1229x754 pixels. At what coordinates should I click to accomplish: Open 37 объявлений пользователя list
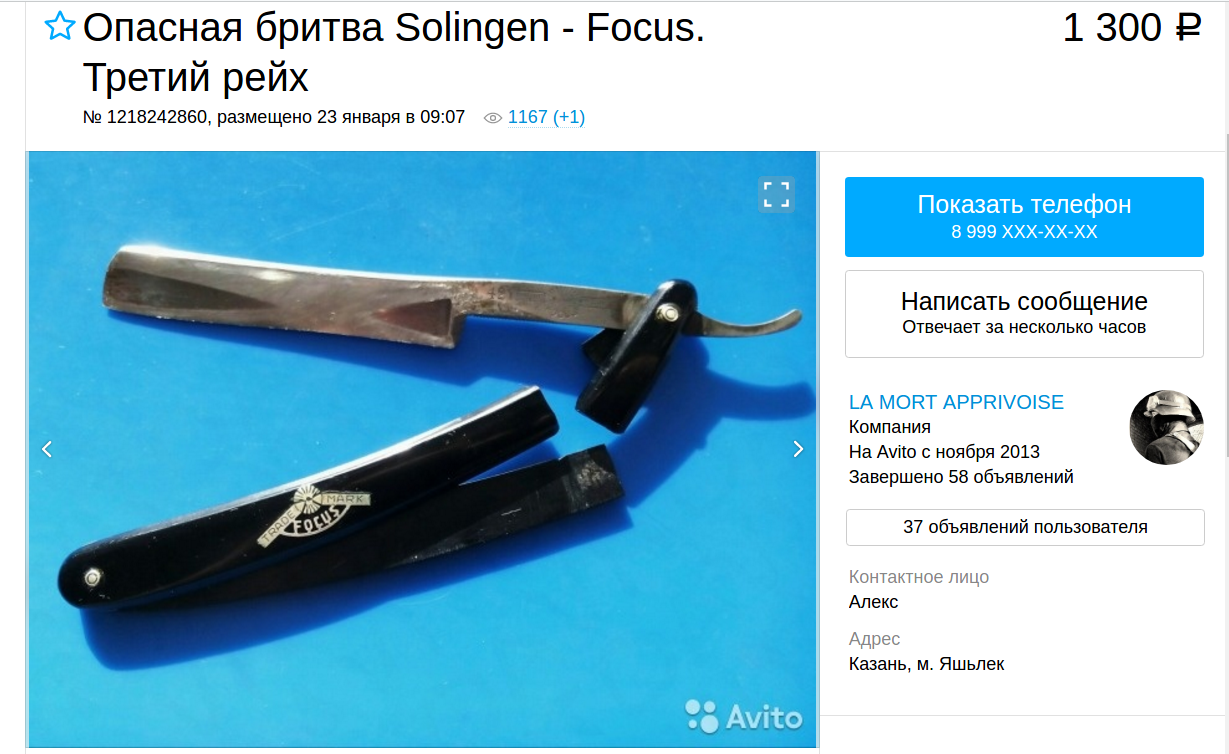click(1025, 527)
